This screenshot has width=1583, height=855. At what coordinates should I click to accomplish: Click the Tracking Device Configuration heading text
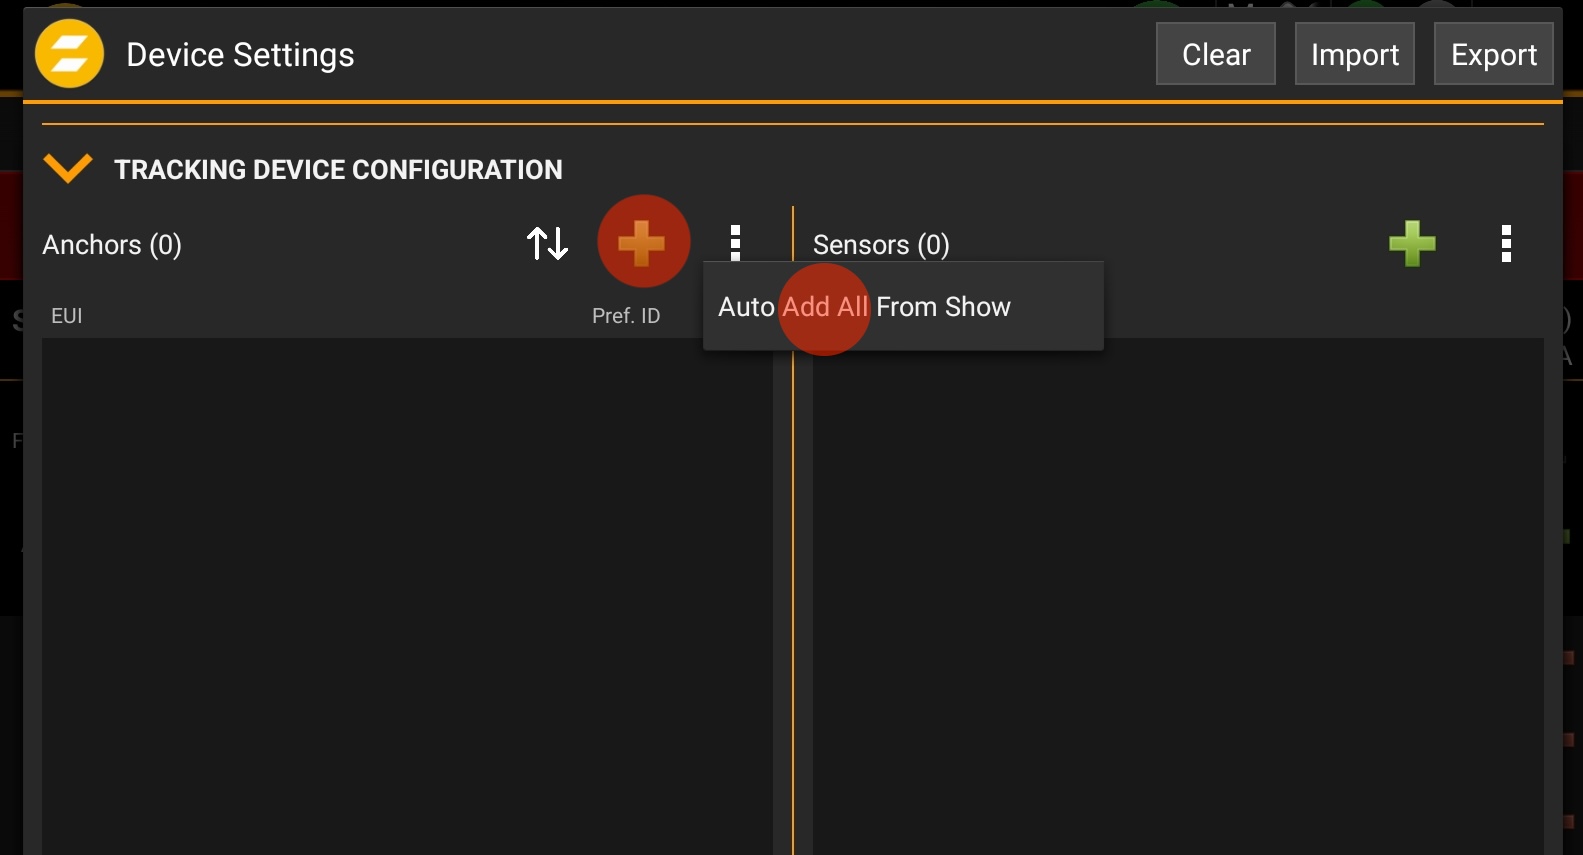[x=338, y=170]
